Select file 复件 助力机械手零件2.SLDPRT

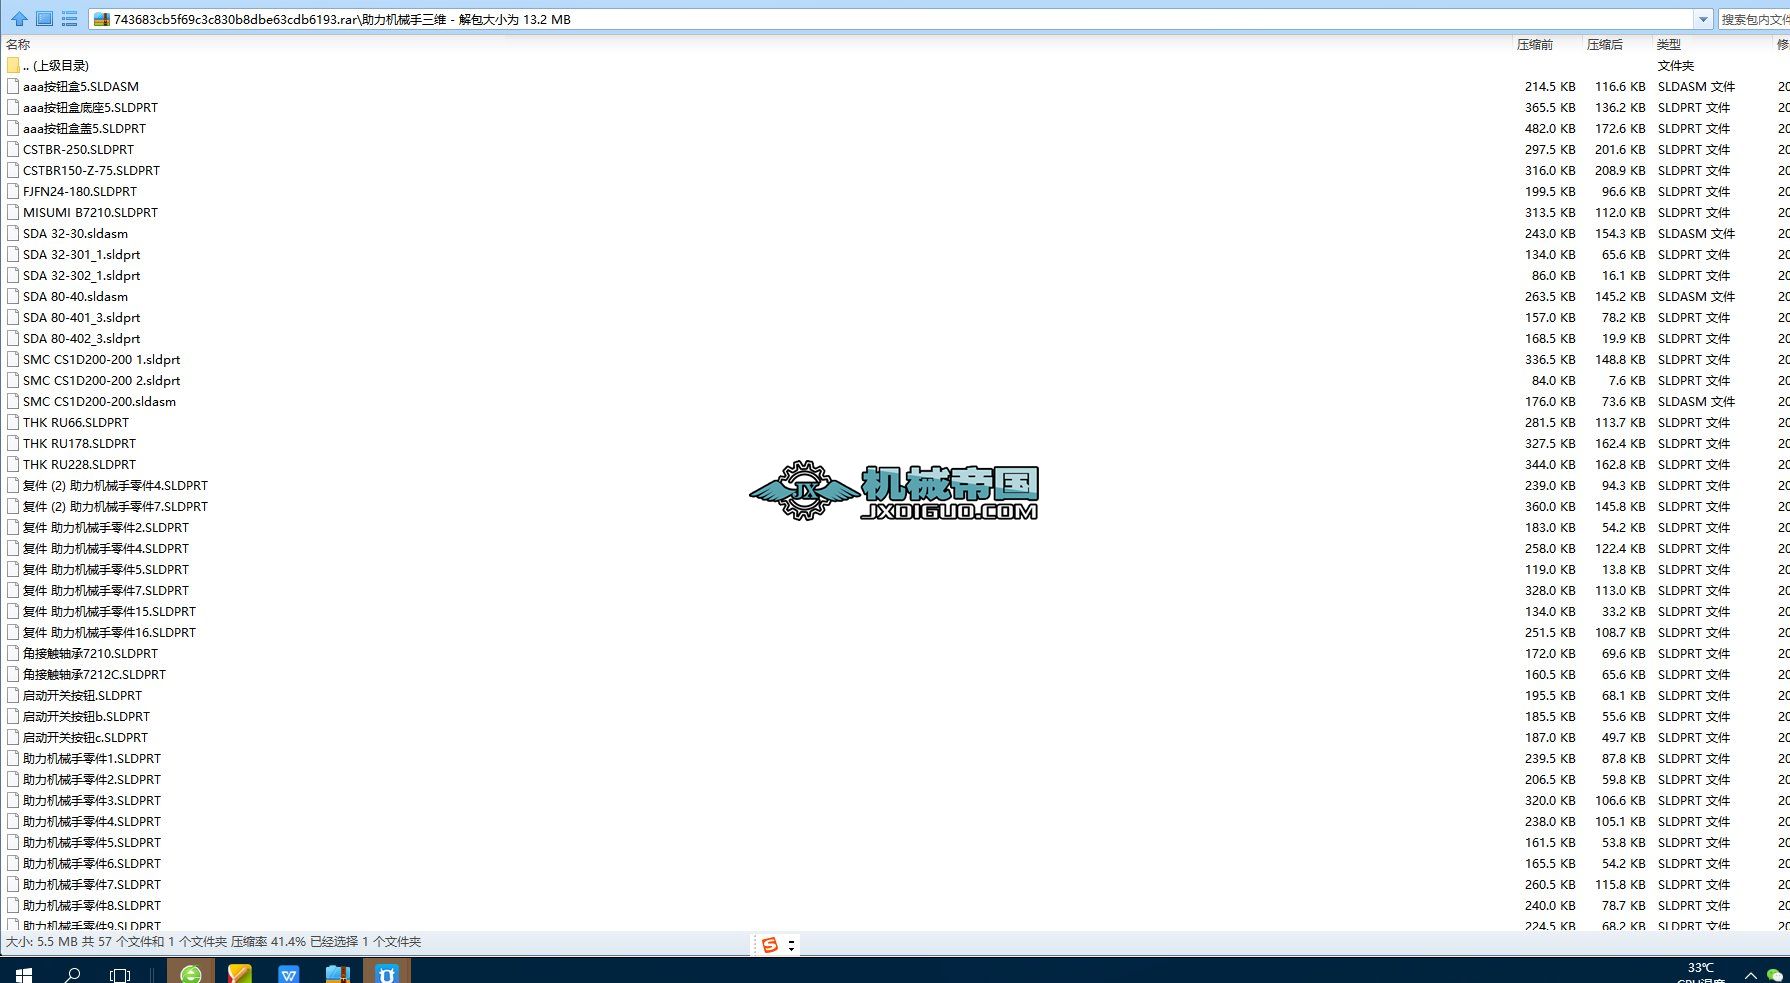pyautogui.click(x=106, y=527)
